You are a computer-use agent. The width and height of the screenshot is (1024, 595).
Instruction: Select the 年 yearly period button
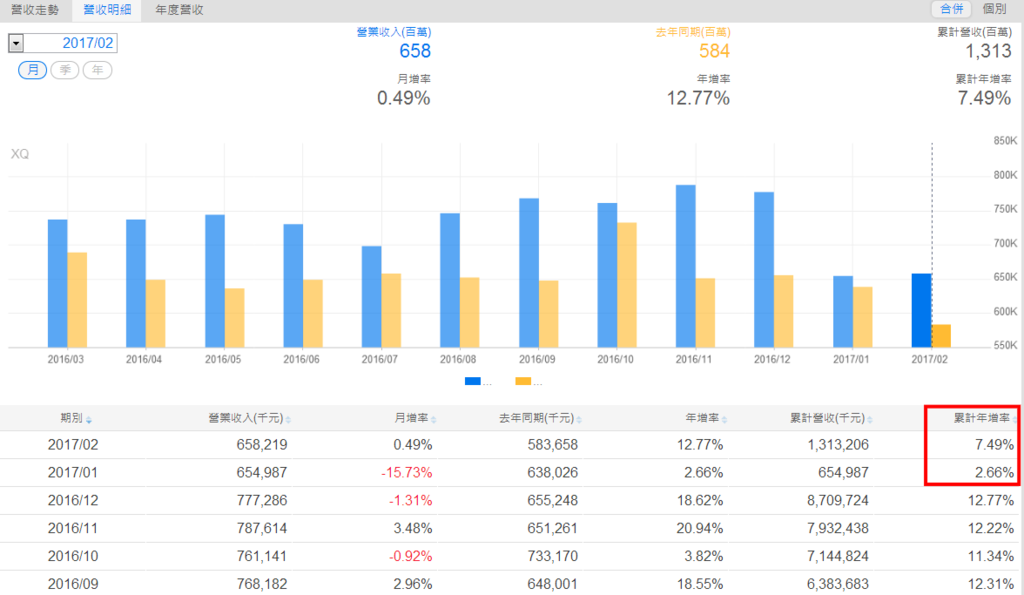click(x=97, y=70)
